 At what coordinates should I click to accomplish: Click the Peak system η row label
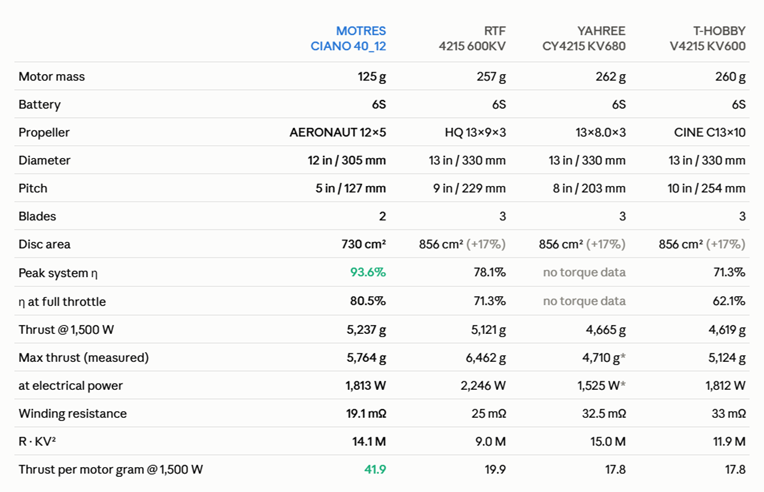coord(58,273)
